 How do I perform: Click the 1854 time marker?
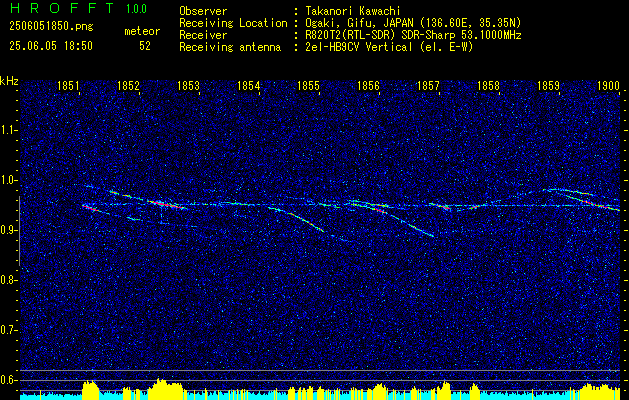pos(249,86)
